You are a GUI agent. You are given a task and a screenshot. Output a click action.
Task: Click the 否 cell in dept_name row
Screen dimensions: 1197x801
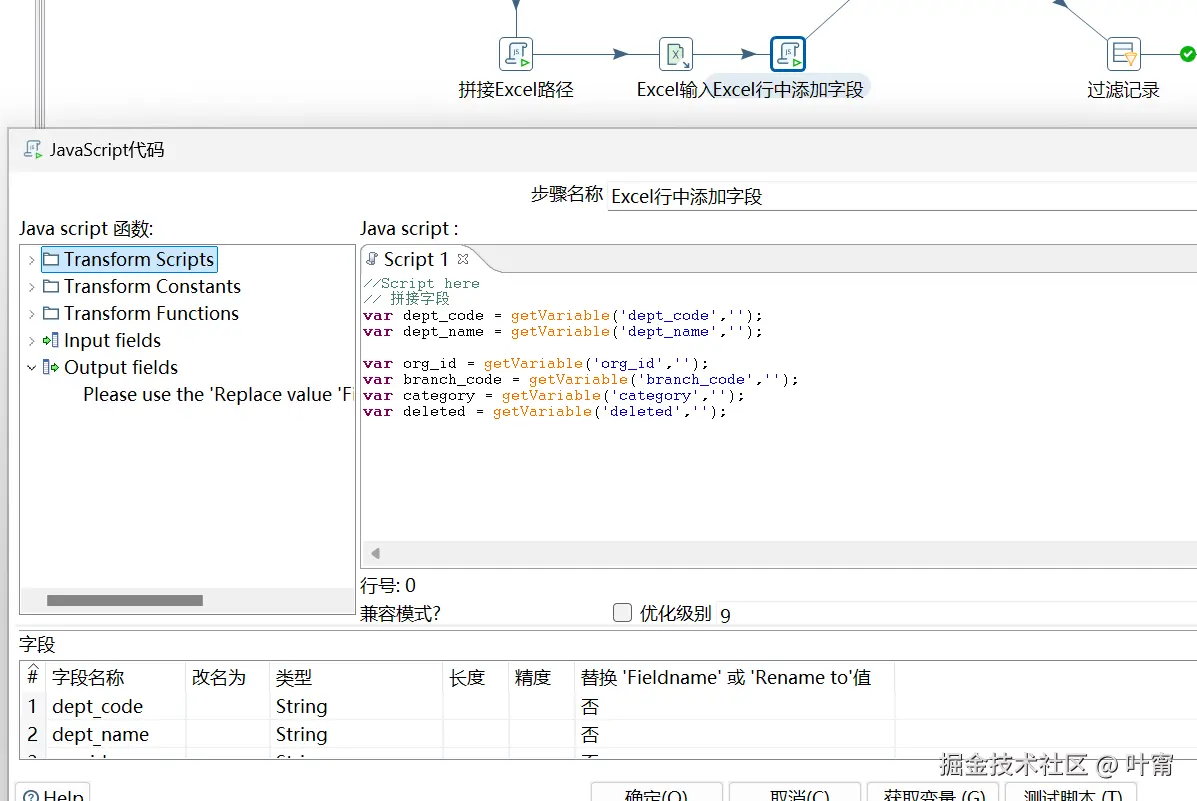click(x=734, y=734)
